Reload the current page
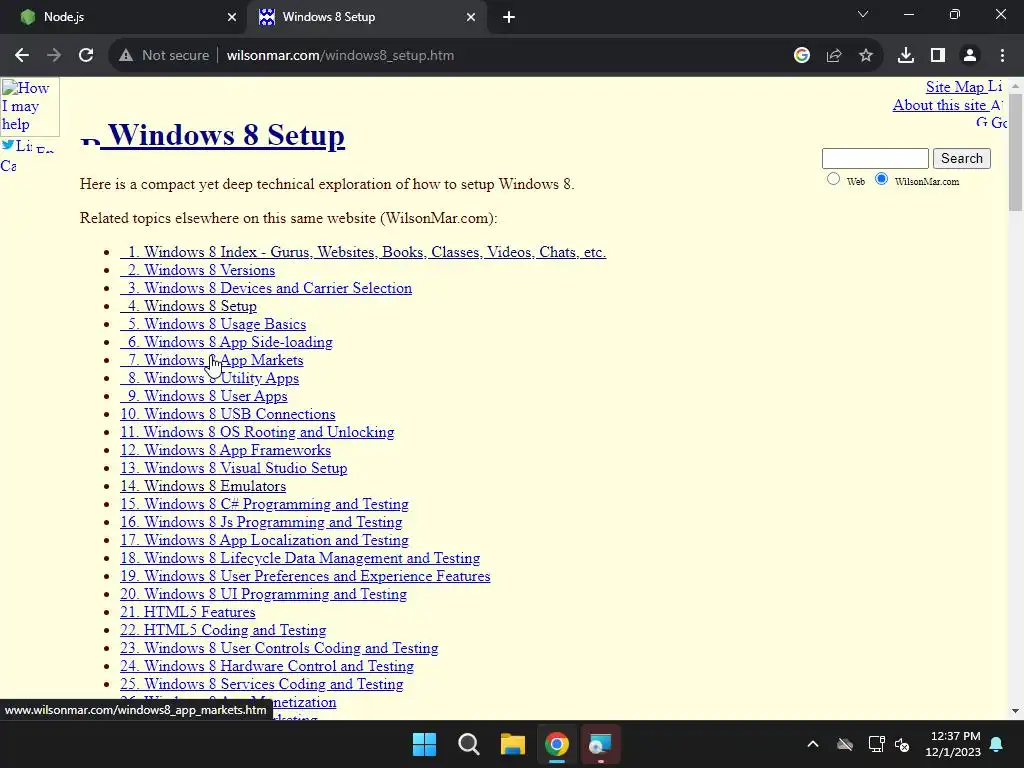 (x=86, y=56)
